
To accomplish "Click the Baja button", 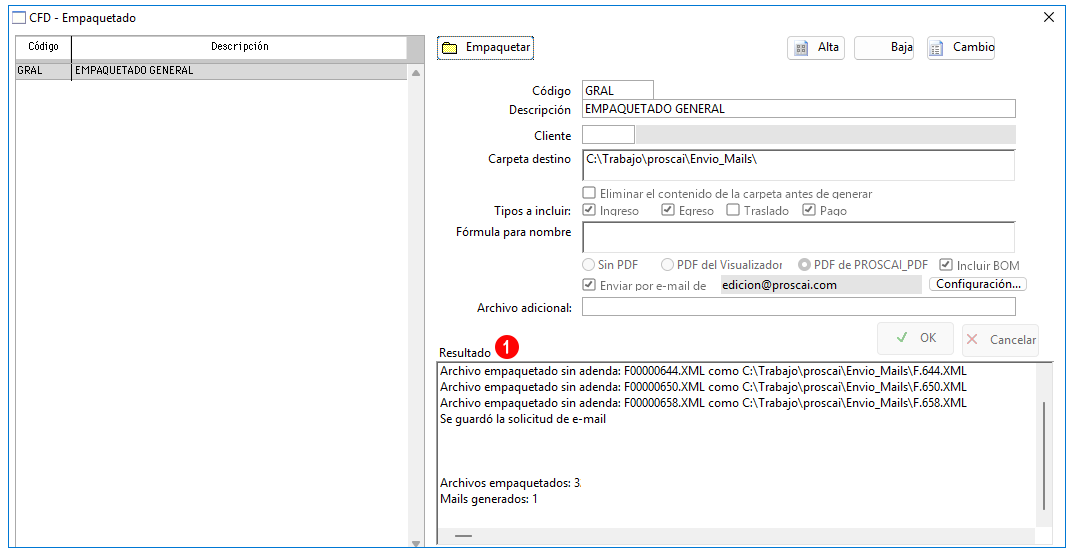I will coord(884,47).
